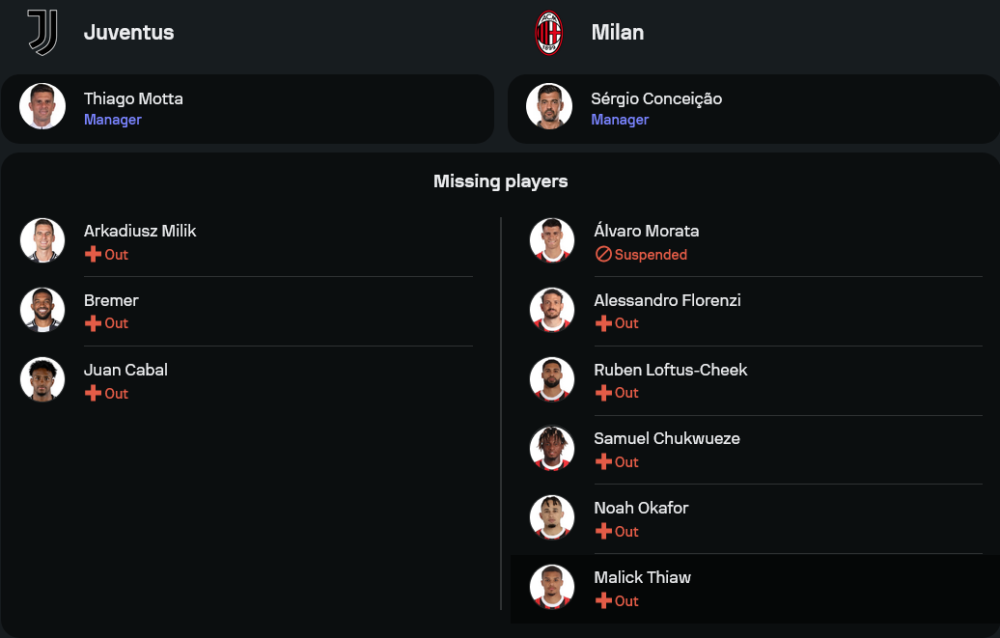Click Samuel Chukwueze's player avatar
The image size is (1000, 638).
coord(552,449)
